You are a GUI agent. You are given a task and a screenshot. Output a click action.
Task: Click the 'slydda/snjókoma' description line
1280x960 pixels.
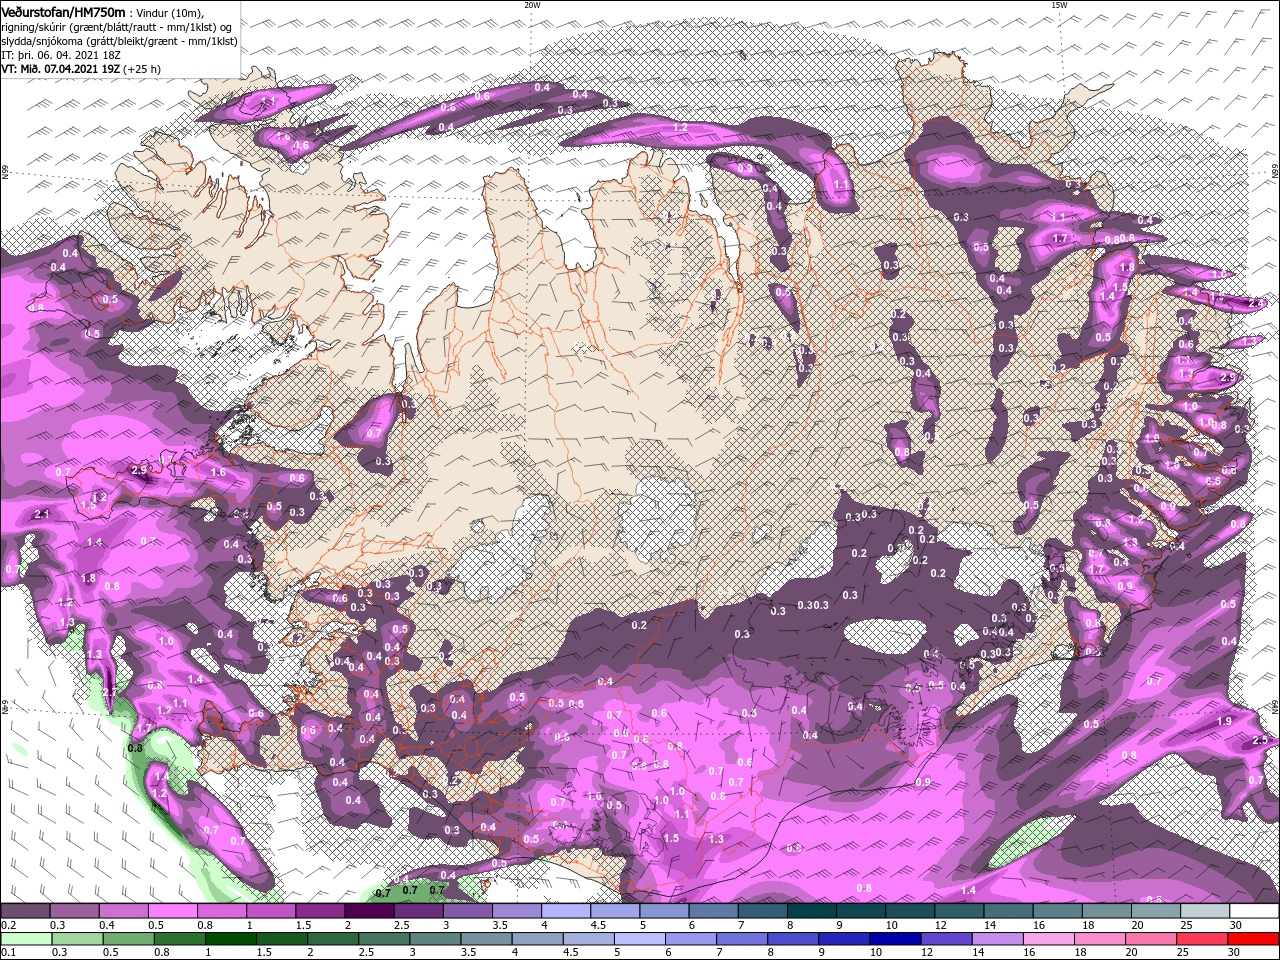[119, 42]
